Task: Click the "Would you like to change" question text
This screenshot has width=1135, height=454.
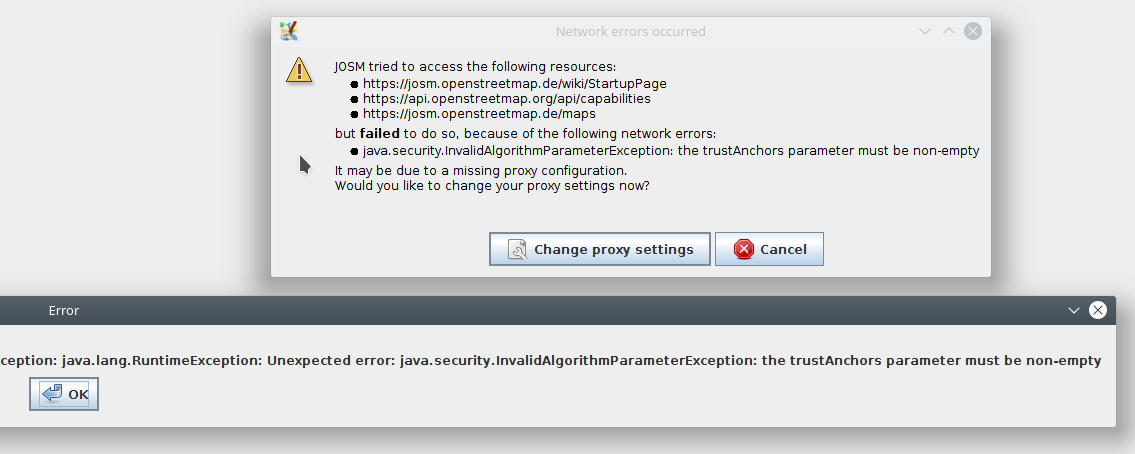Action: [x=492, y=185]
